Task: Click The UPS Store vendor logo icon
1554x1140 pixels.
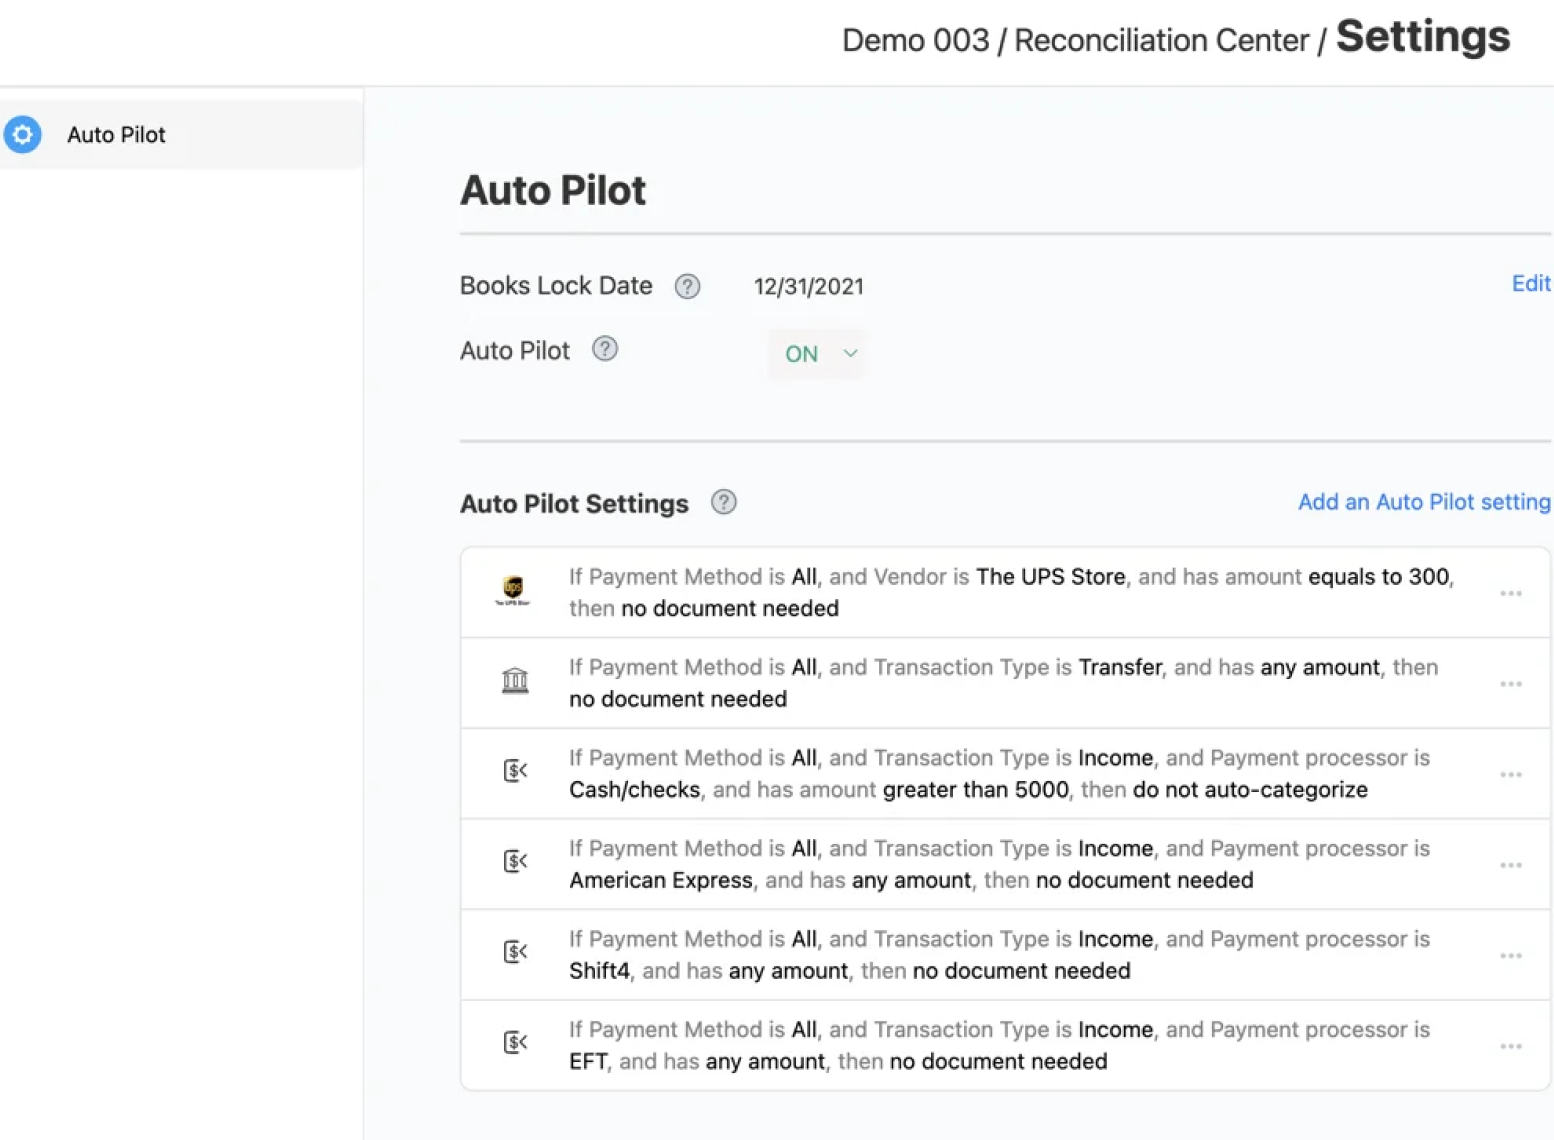Action: (x=513, y=591)
